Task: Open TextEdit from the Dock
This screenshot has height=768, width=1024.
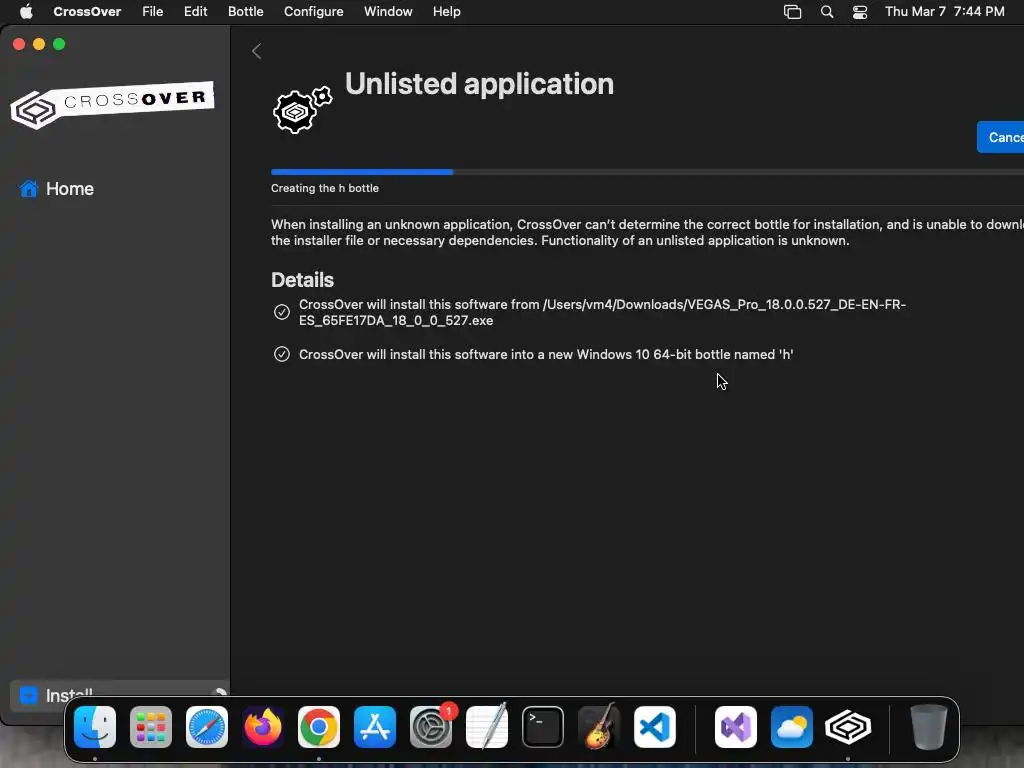Action: [487, 726]
